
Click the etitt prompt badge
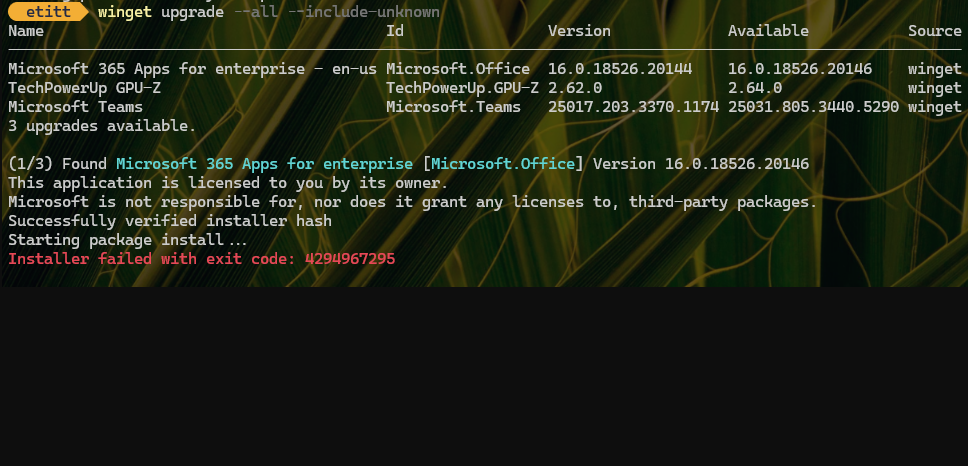pos(48,12)
